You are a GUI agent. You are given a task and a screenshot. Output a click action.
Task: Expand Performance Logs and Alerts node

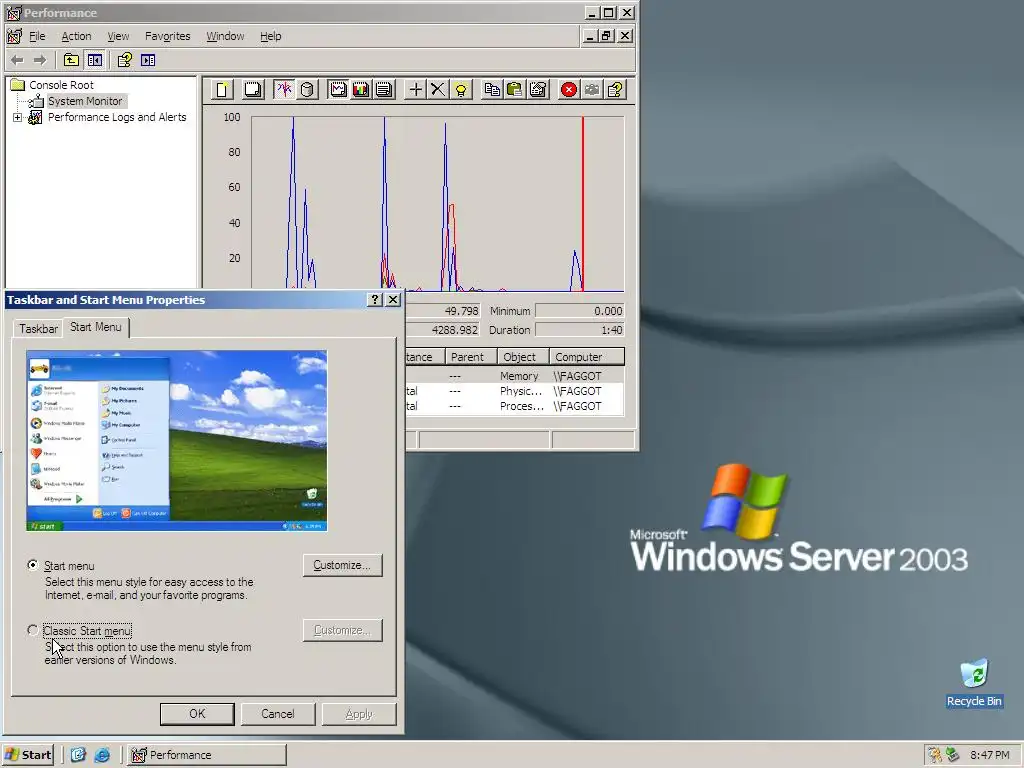tap(17, 118)
